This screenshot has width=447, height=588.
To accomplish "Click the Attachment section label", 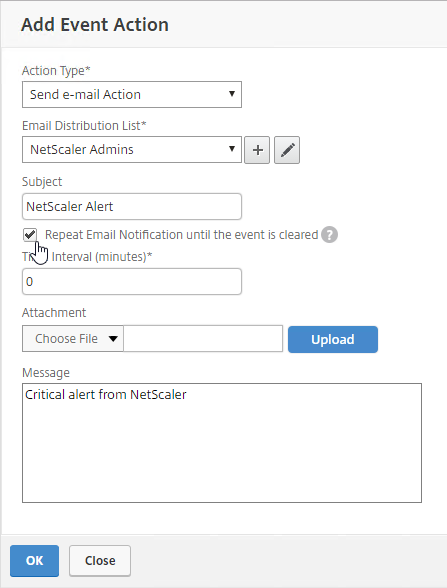I will tap(54, 312).
